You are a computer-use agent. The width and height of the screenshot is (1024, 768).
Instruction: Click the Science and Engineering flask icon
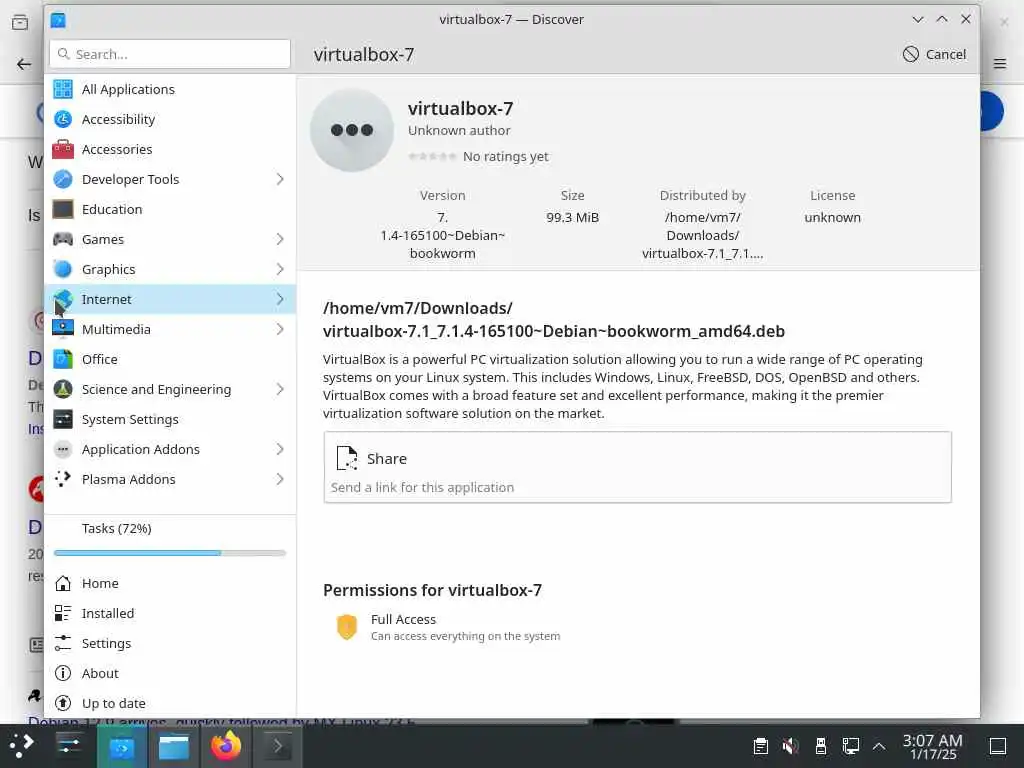point(63,389)
